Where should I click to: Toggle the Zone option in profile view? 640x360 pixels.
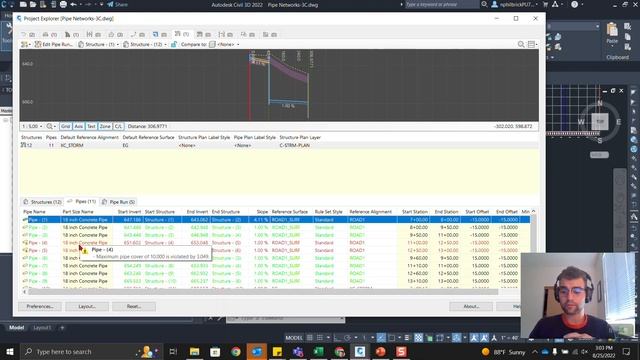click(105, 126)
